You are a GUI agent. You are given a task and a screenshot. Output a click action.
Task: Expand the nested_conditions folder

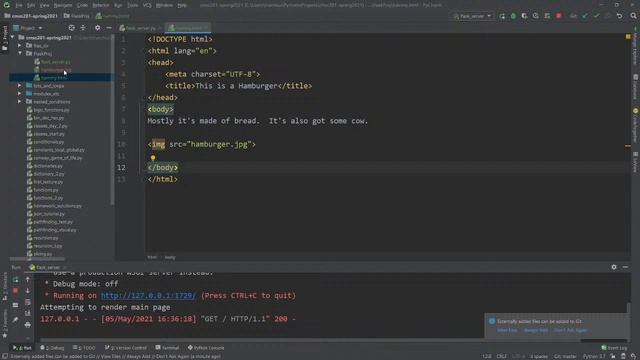pos(20,102)
